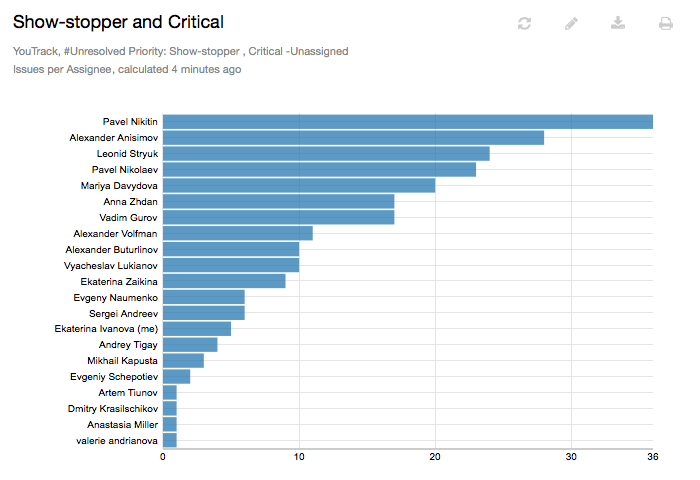The width and height of the screenshot is (700, 480).
Task: Select the Ekaterina Zaikina bar
Action: click(x=224, y=281)
